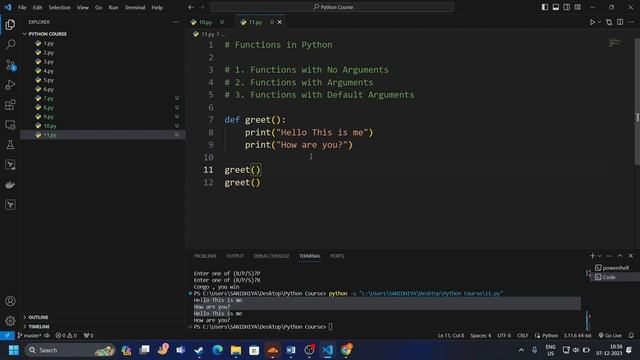Open the Accounts menu icon
640x360 pixels.
(10, 301)
